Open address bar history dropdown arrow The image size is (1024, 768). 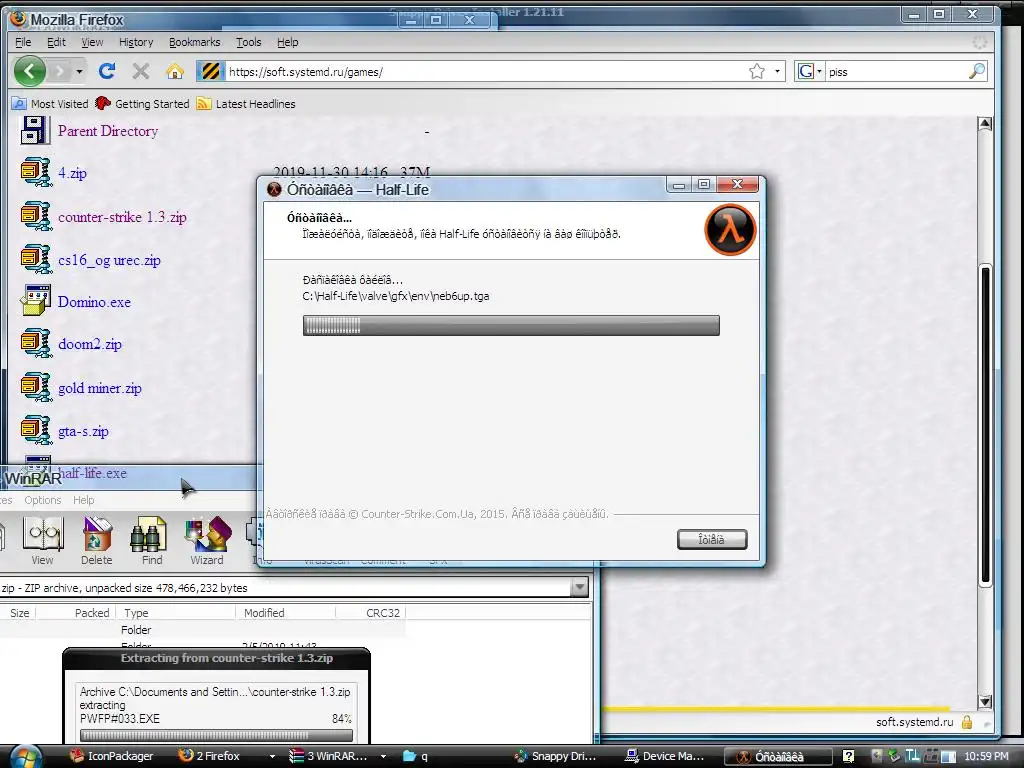[777, 71]
